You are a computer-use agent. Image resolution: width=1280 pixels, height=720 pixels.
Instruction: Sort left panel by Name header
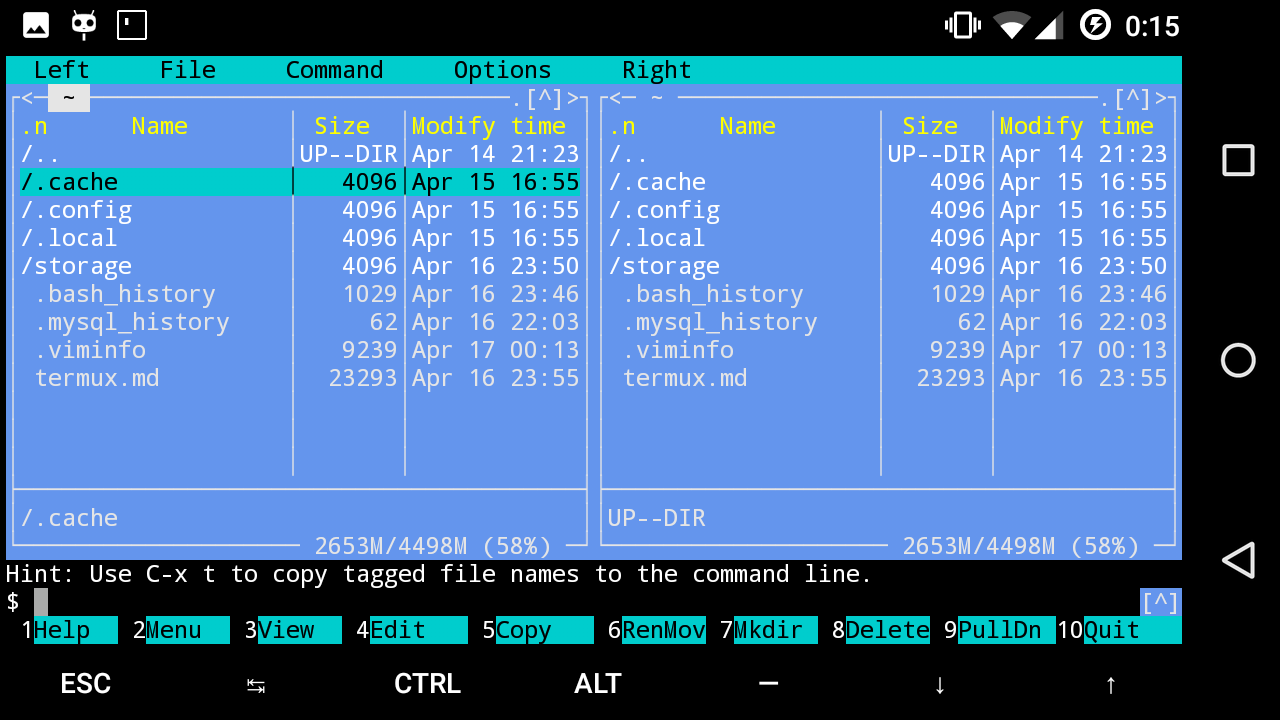[x=159, y=126]
